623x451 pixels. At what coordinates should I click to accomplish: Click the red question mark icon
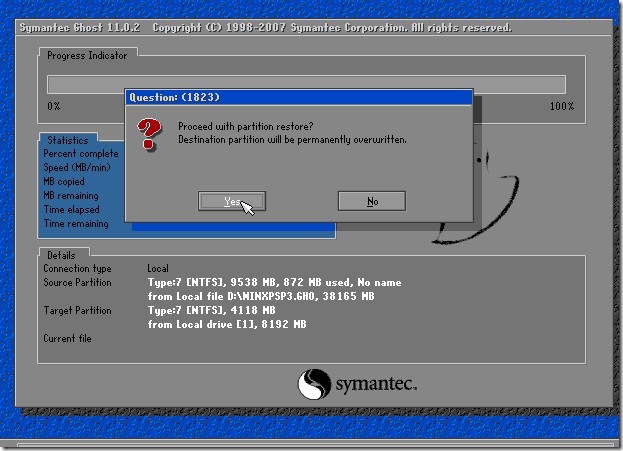click(x=149, y=134)
